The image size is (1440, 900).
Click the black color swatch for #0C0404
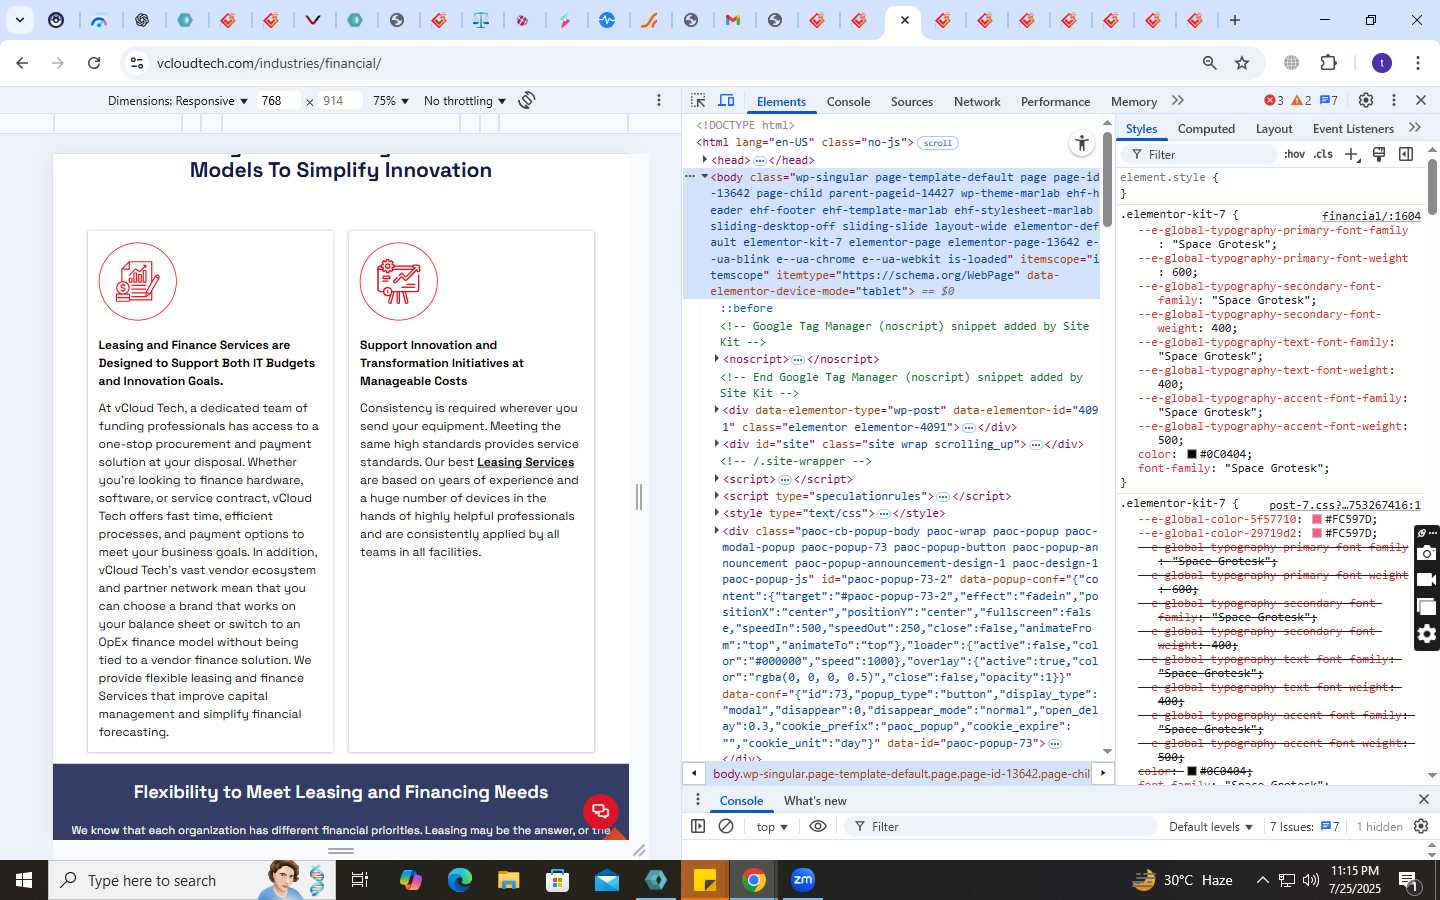[1192, 454]
